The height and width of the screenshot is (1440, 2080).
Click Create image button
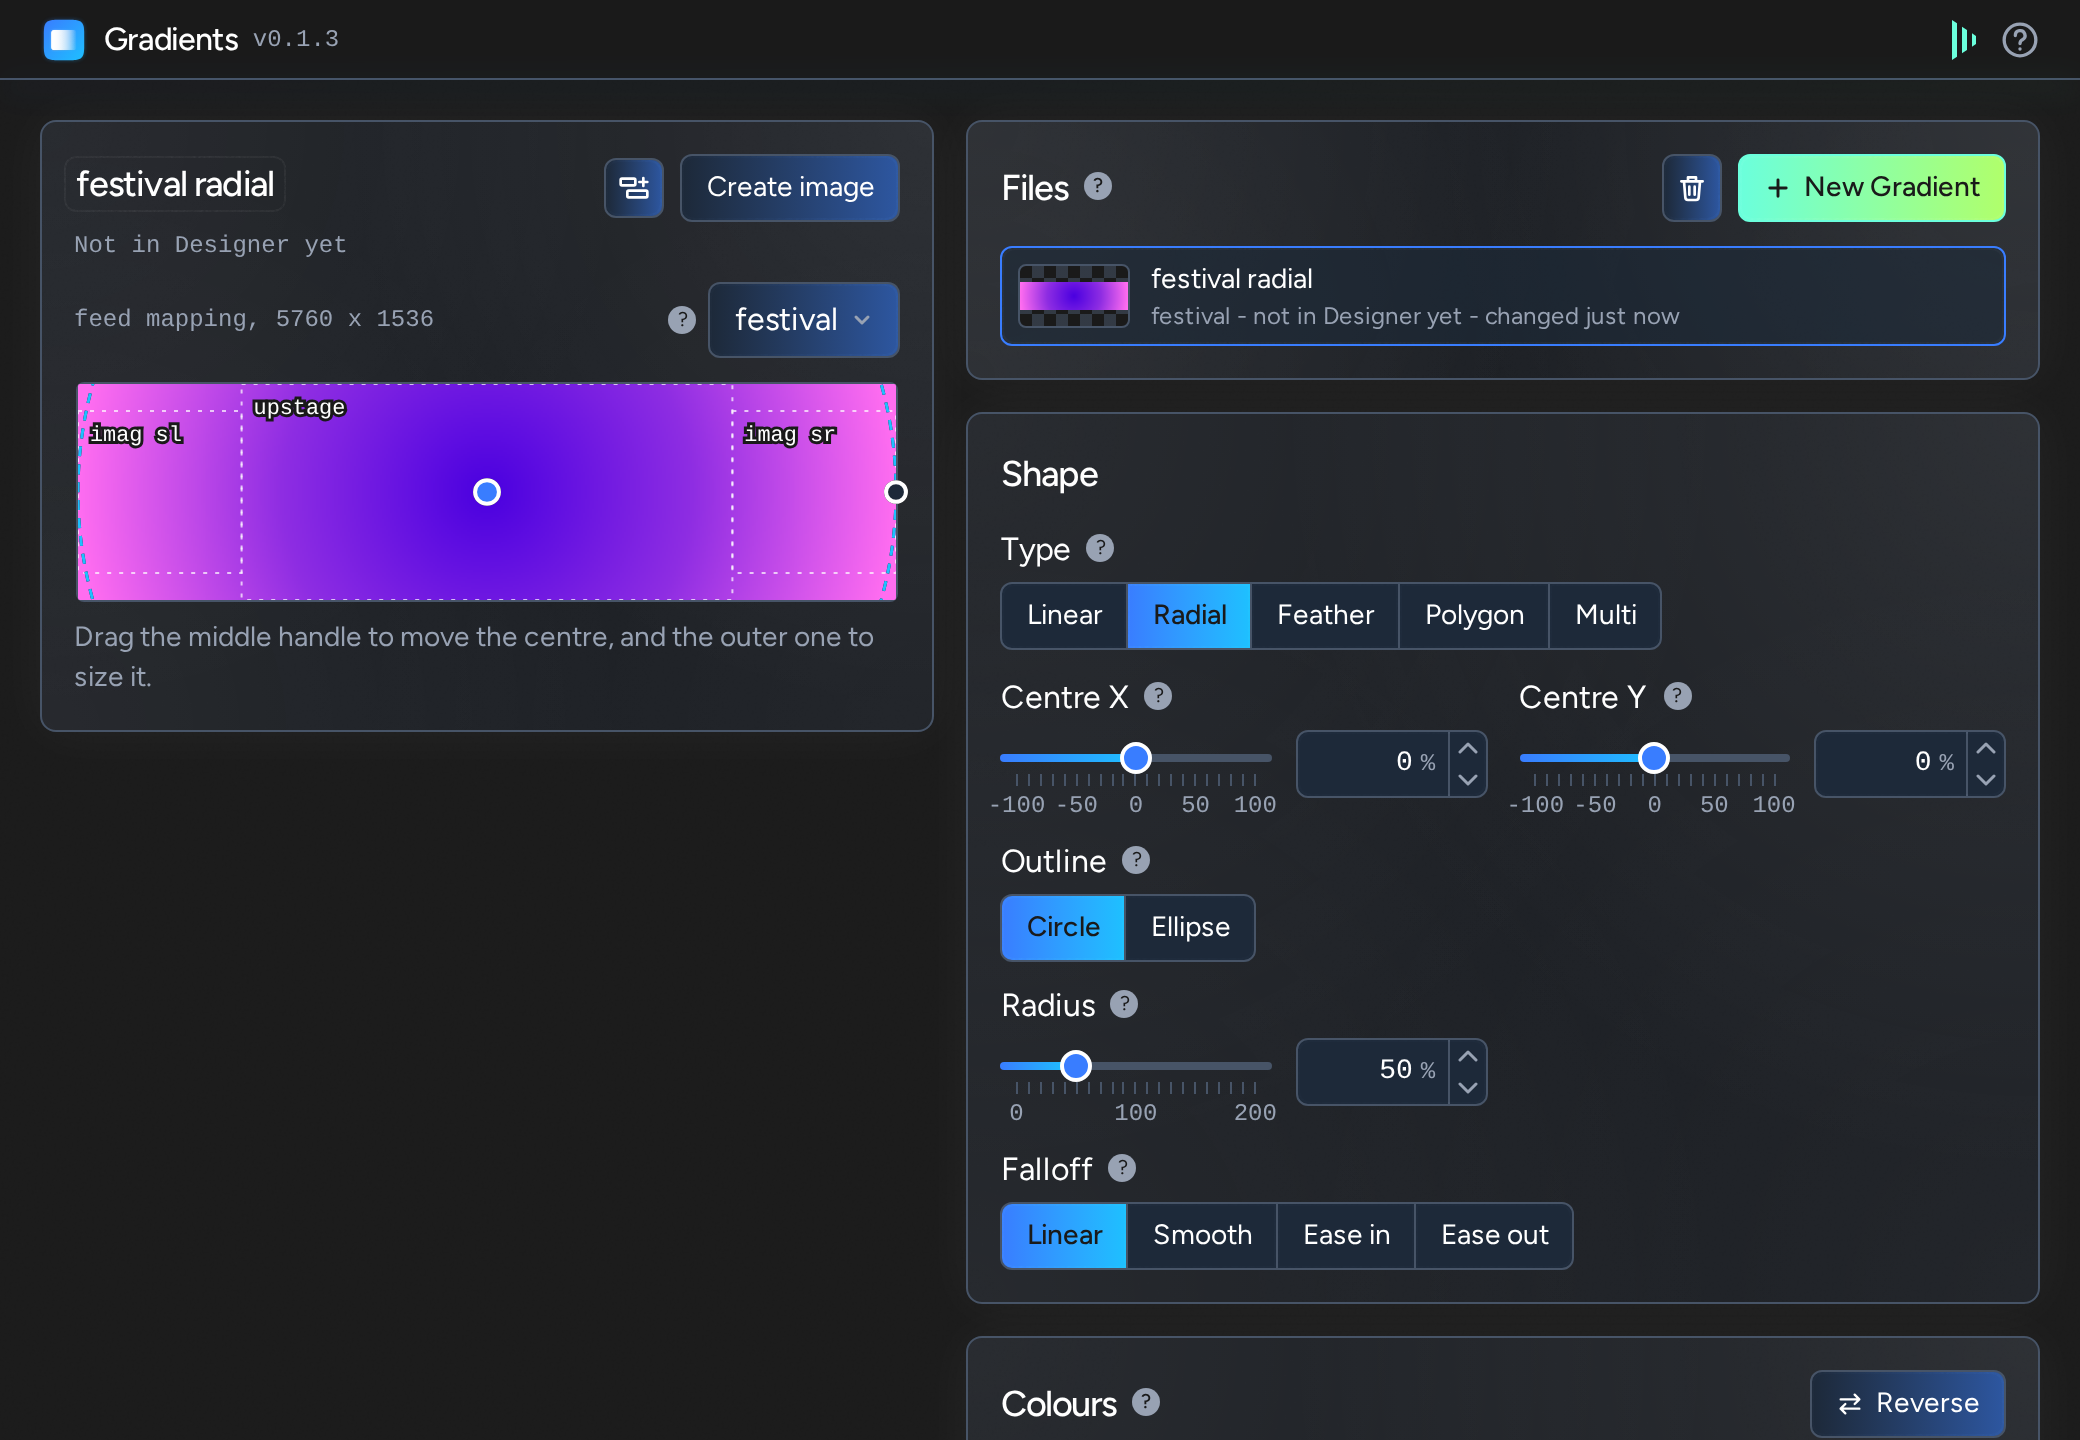pos(790,187)
